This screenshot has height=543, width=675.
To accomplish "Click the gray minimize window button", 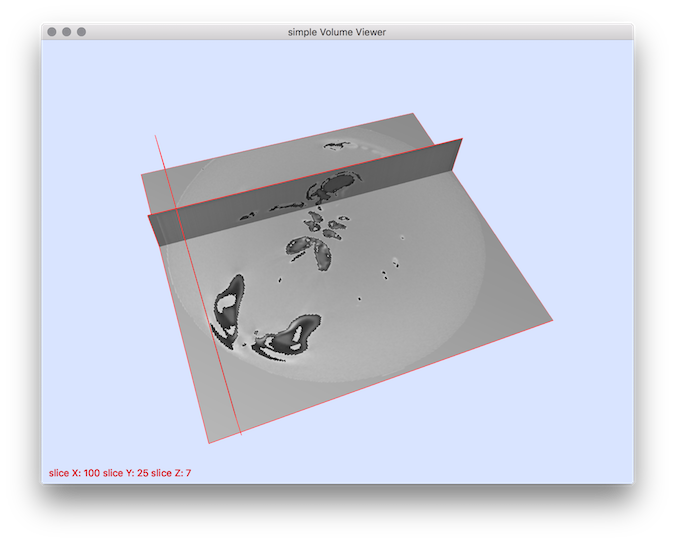I will (67, 32).
